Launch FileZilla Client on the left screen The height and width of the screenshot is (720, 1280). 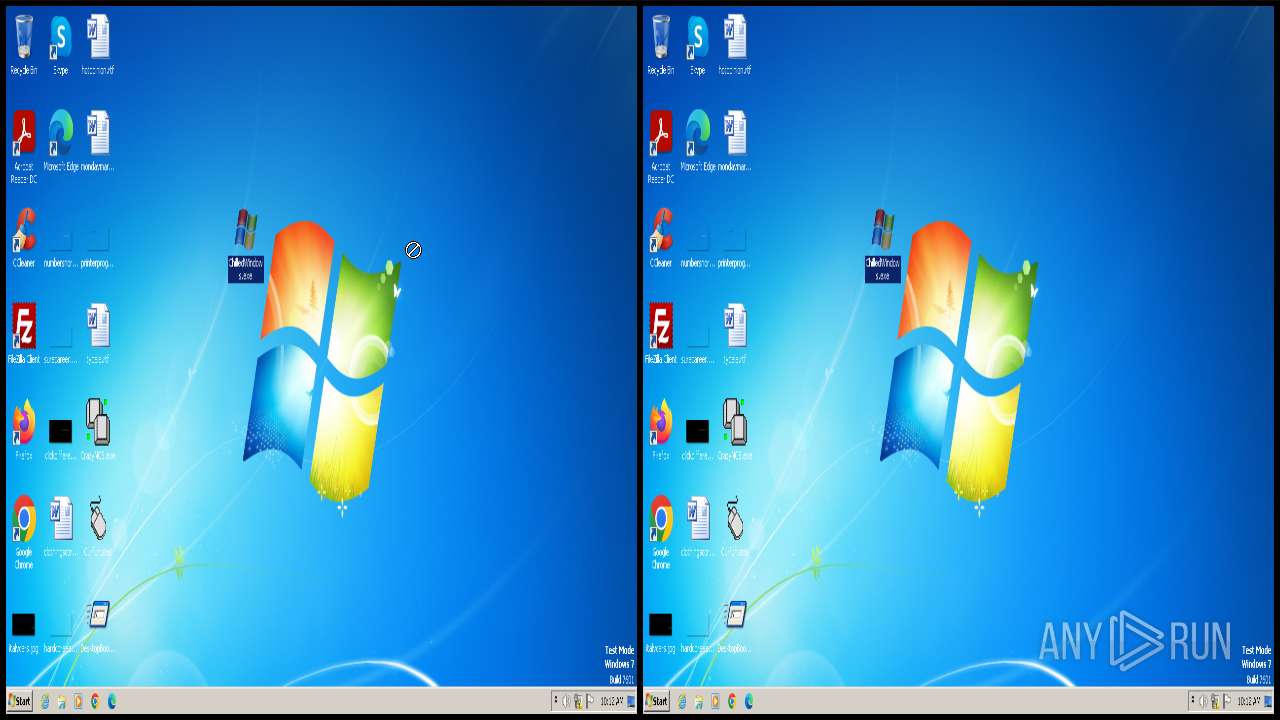[24, 333]
